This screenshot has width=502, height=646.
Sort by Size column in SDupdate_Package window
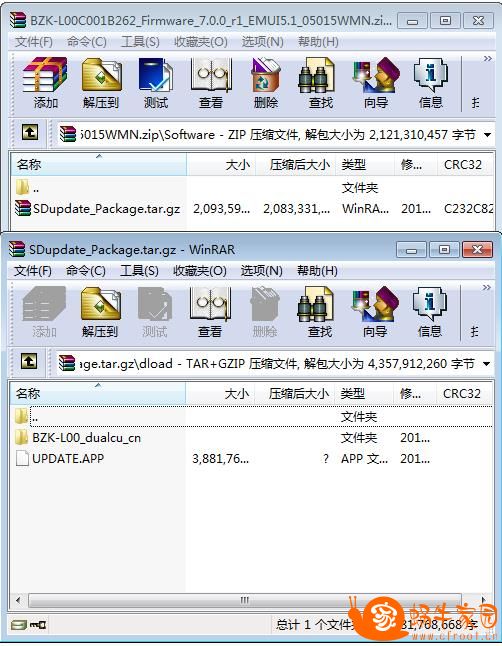tap(220, 393)
